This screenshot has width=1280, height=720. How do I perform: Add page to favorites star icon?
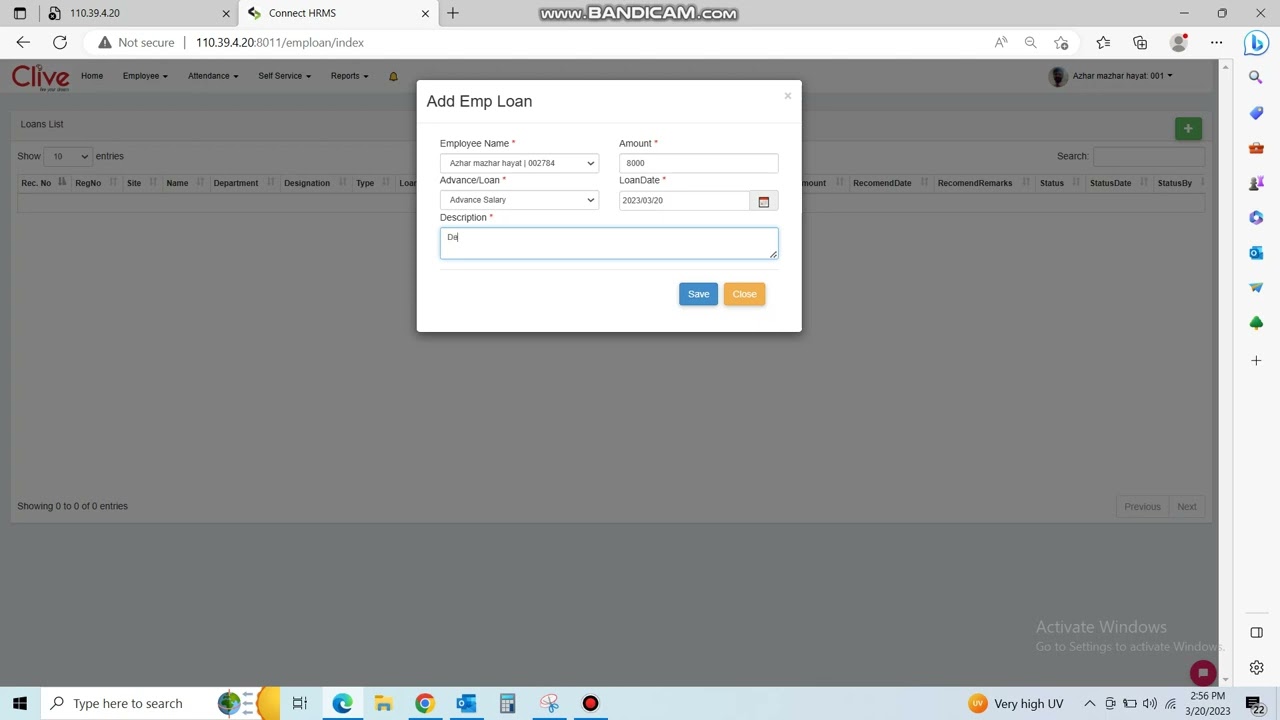coord(1061,42)
